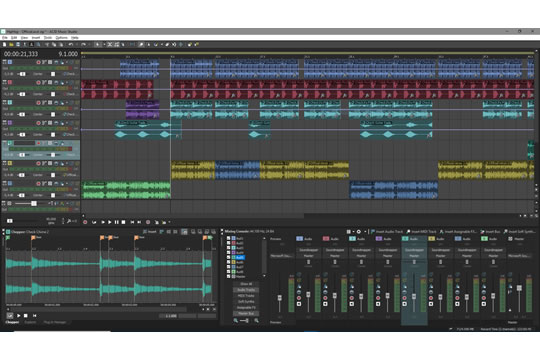Open edit tool dropdown arrow in toolbar
The width and height of the screenshot is (540, 360).
tap(104, 44)
